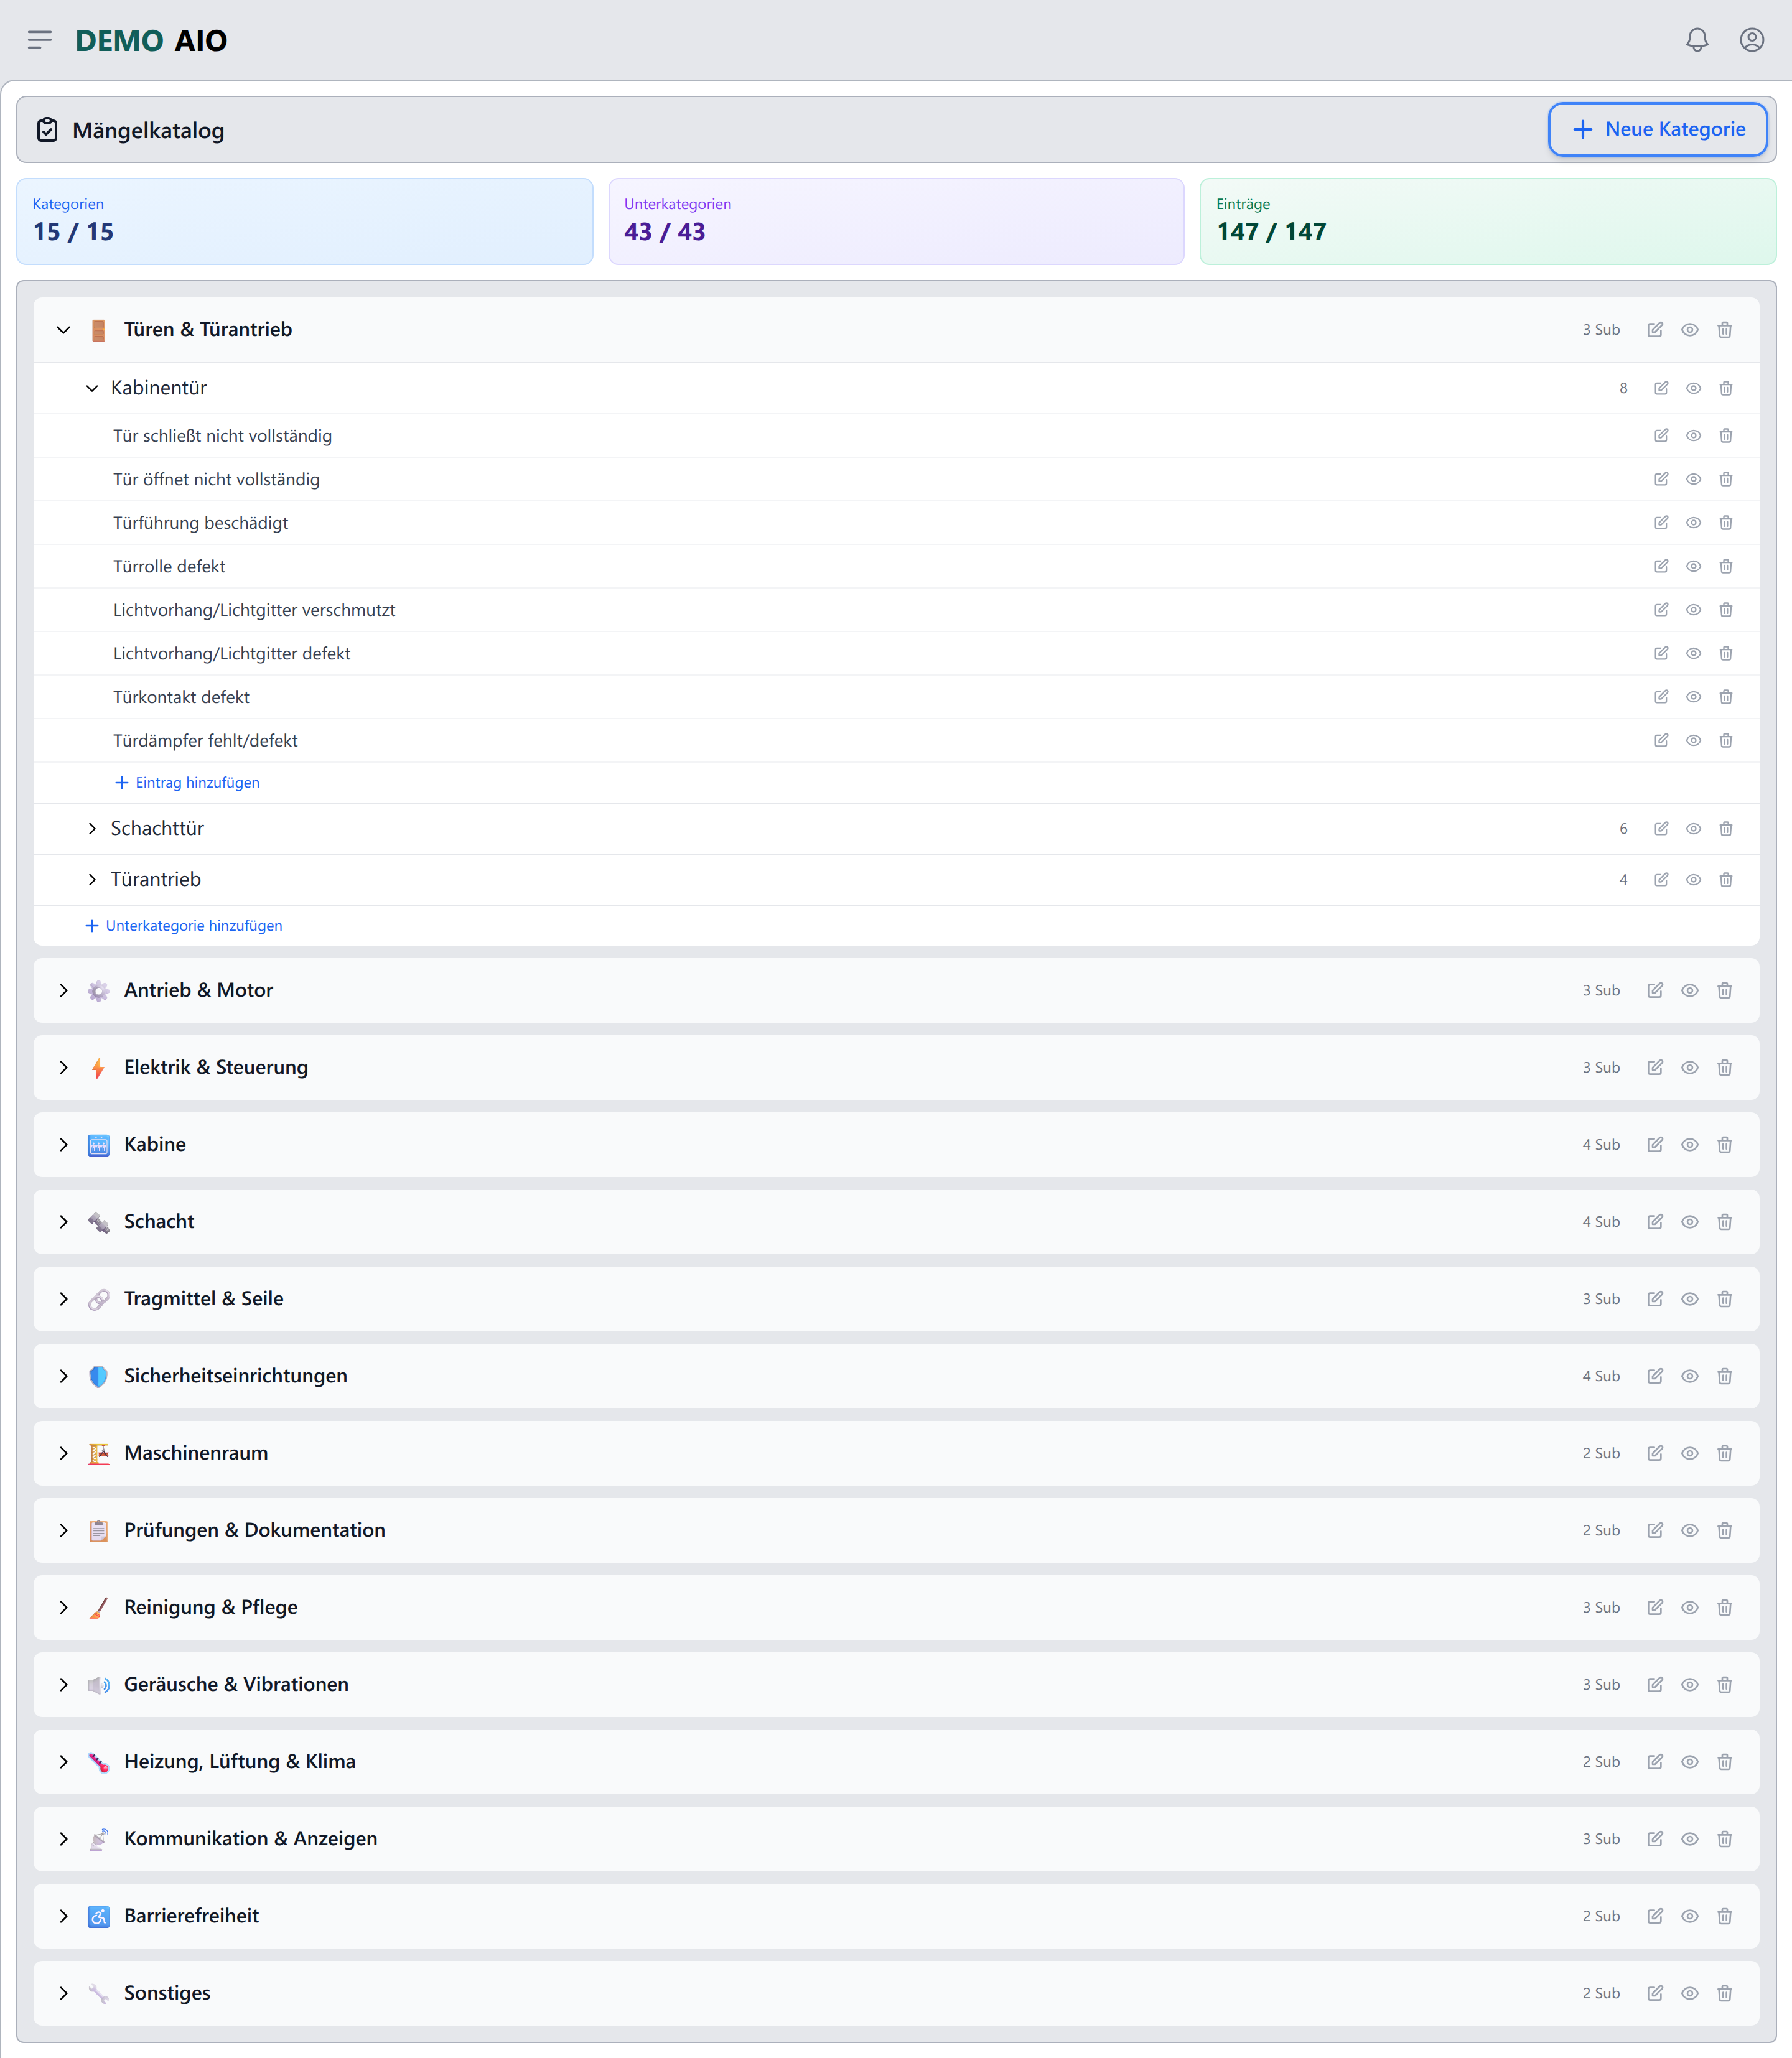
Task: Expand the Schacht category
Action: [x=64, y=1222]
